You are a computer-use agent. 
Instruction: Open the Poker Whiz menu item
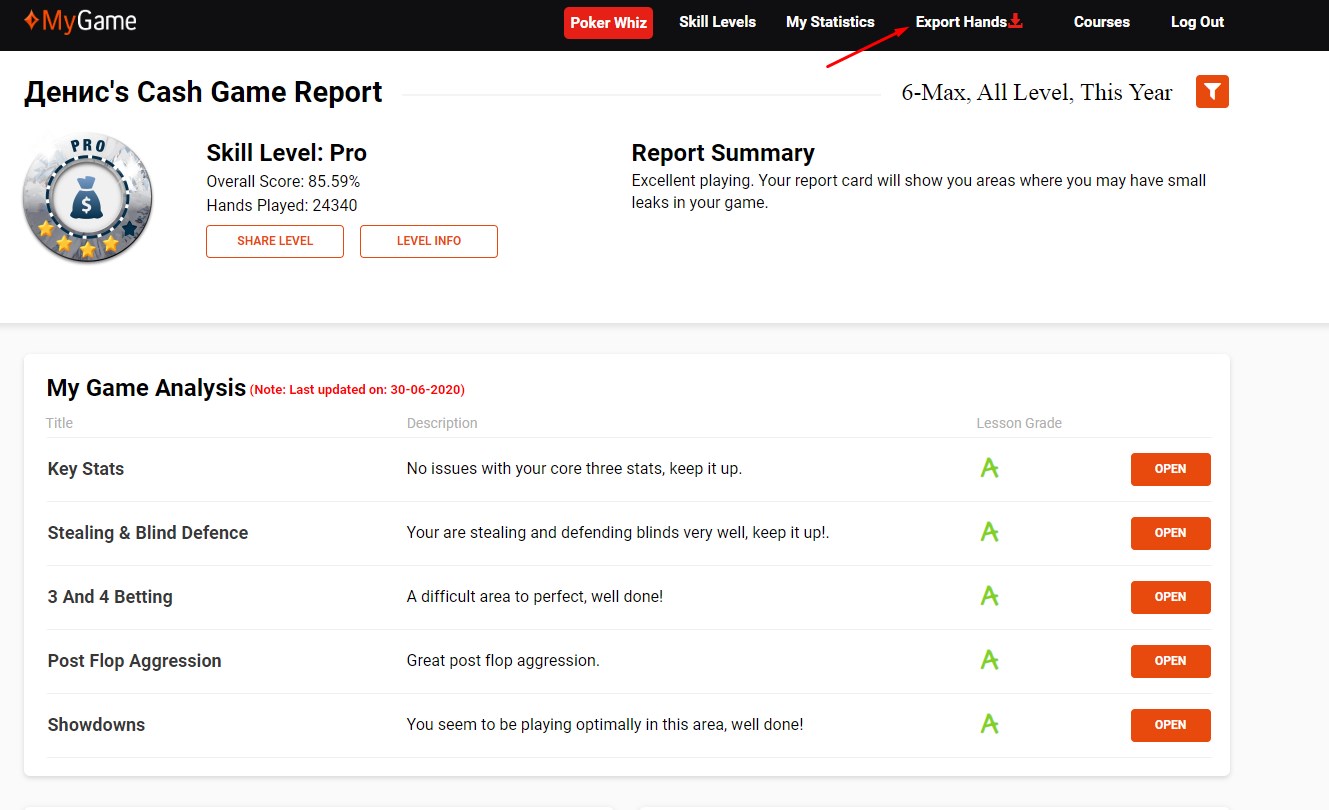click(608, 23)
